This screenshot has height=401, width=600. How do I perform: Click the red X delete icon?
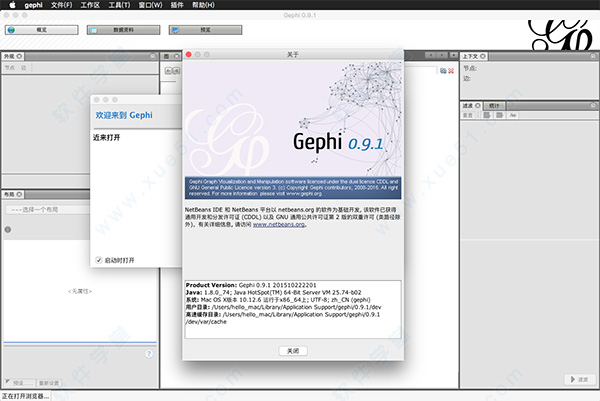(451, 71)
